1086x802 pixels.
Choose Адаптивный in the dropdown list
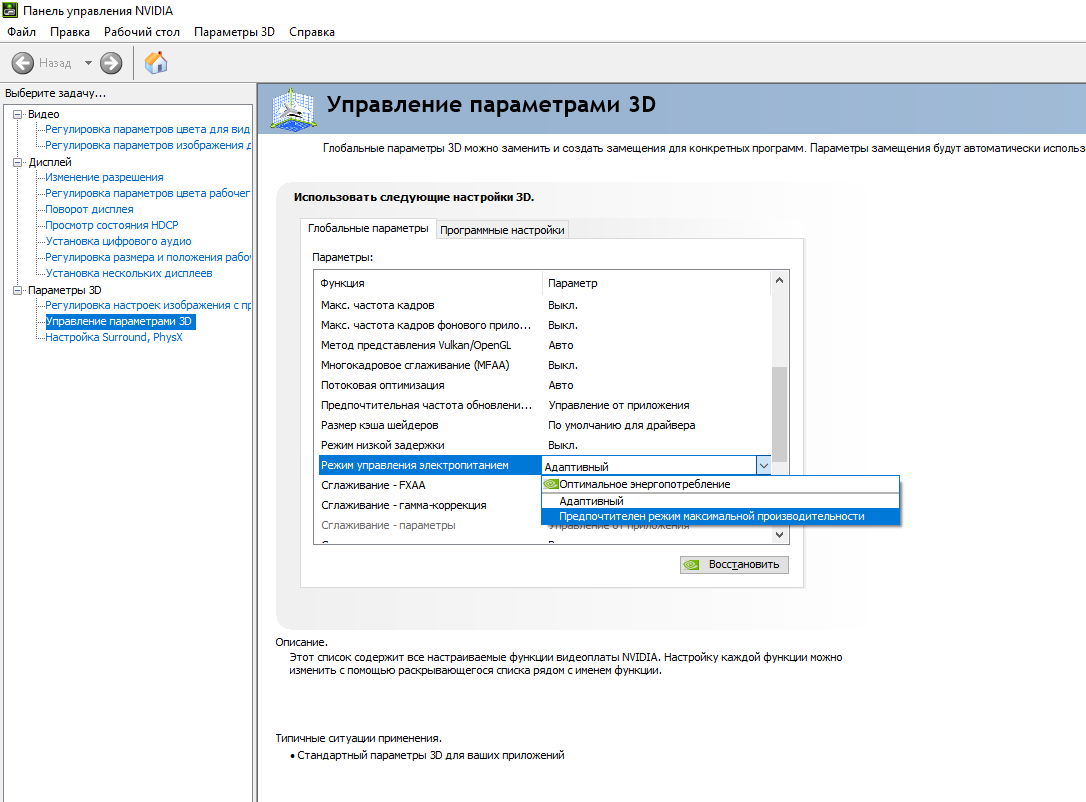pos(720,501)
